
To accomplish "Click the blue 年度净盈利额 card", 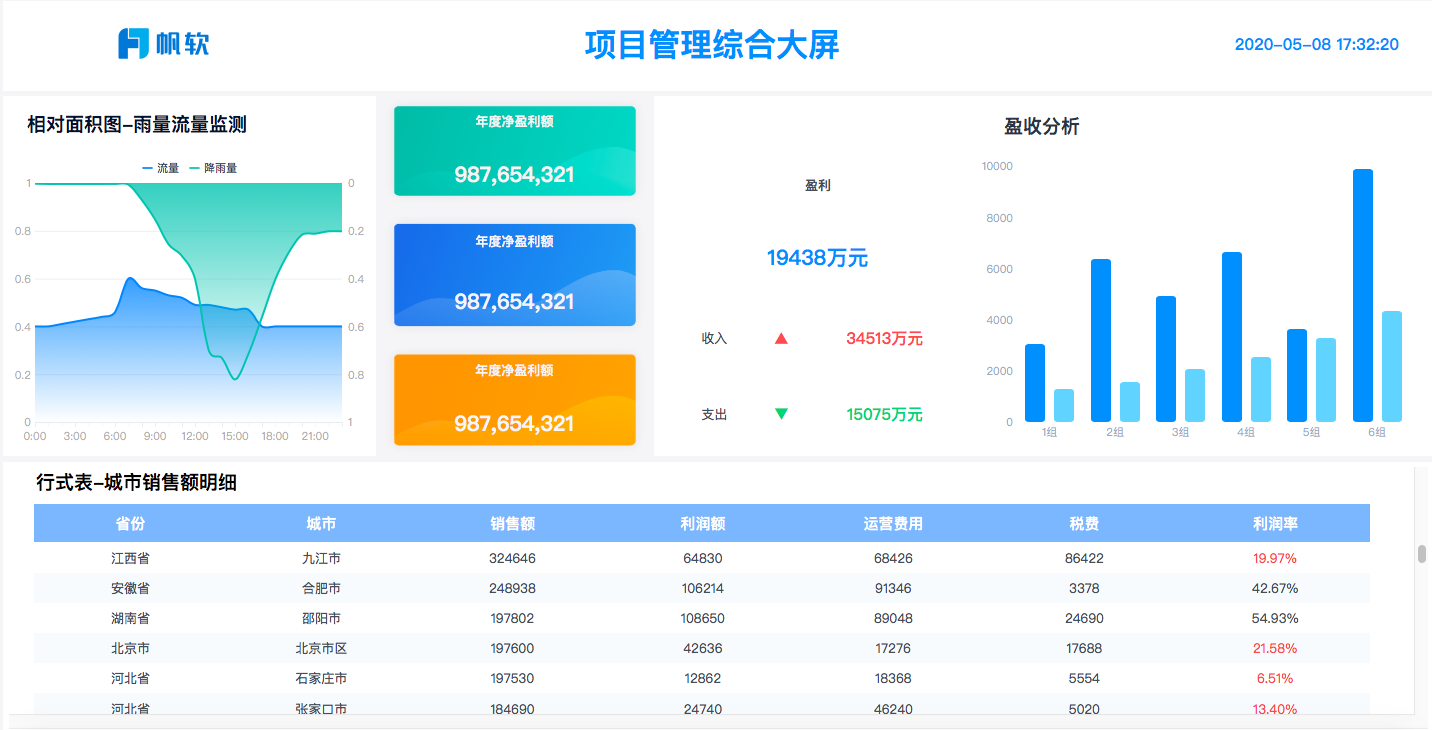I will (514, 275).
